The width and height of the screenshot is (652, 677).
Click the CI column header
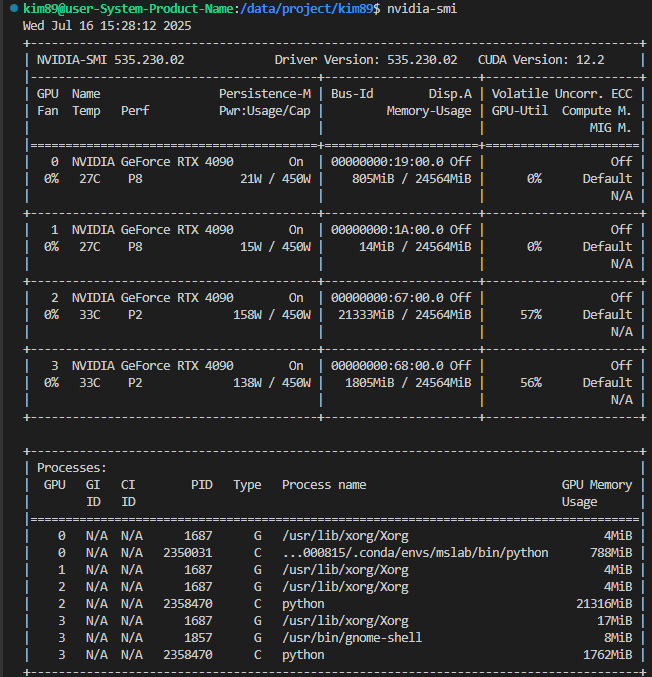[128, 485]
